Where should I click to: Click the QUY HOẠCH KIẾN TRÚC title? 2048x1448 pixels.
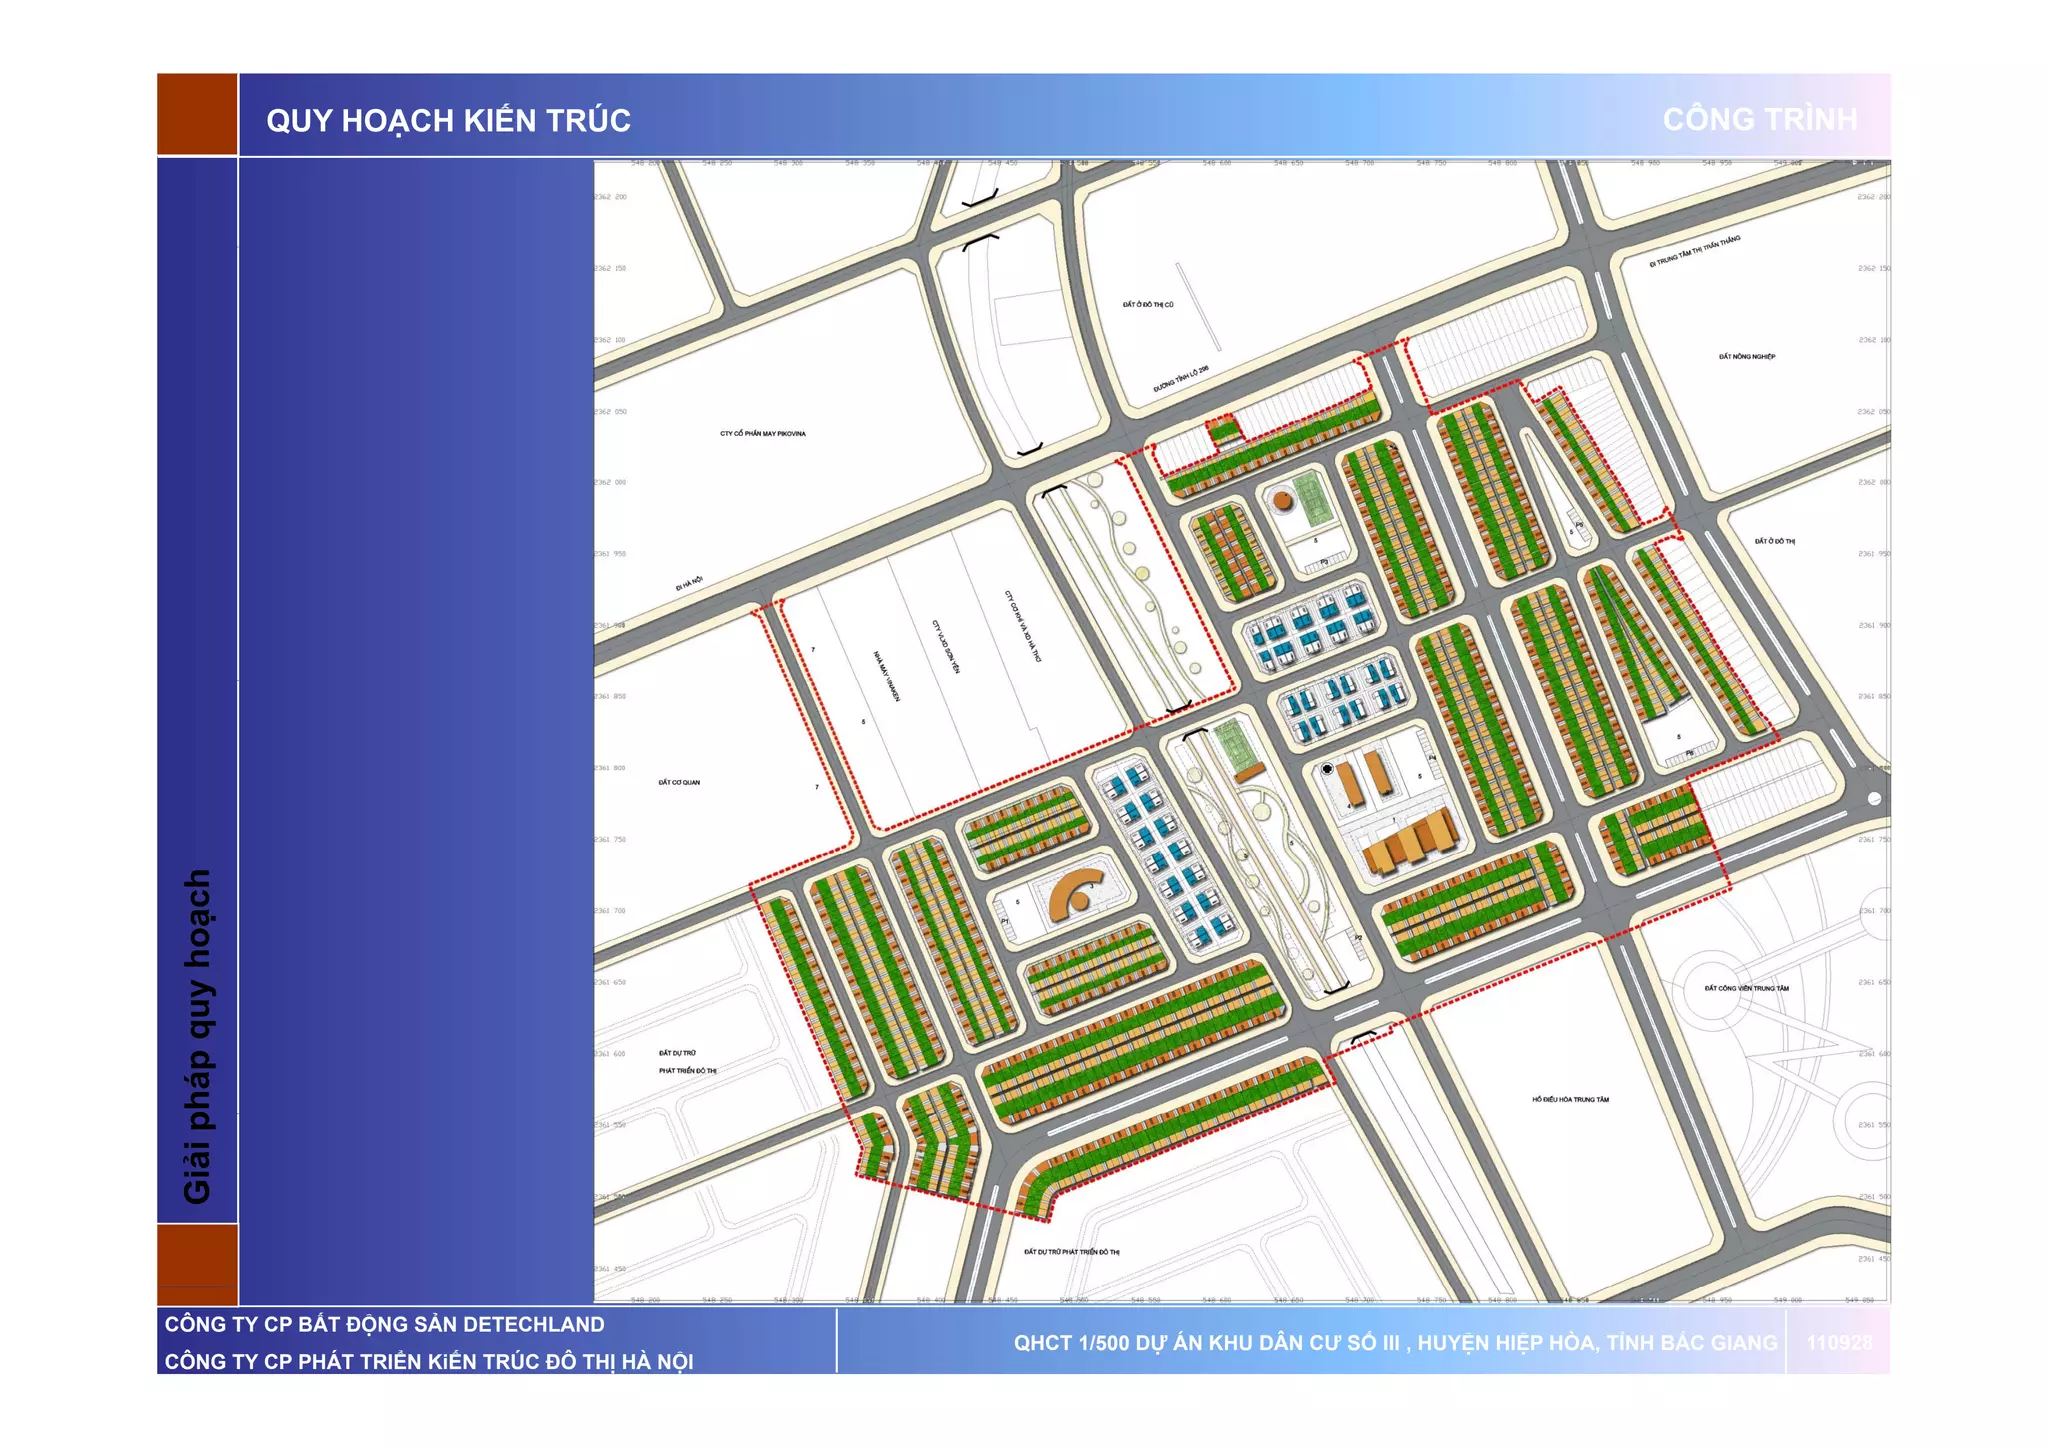(x=448, y=121)
